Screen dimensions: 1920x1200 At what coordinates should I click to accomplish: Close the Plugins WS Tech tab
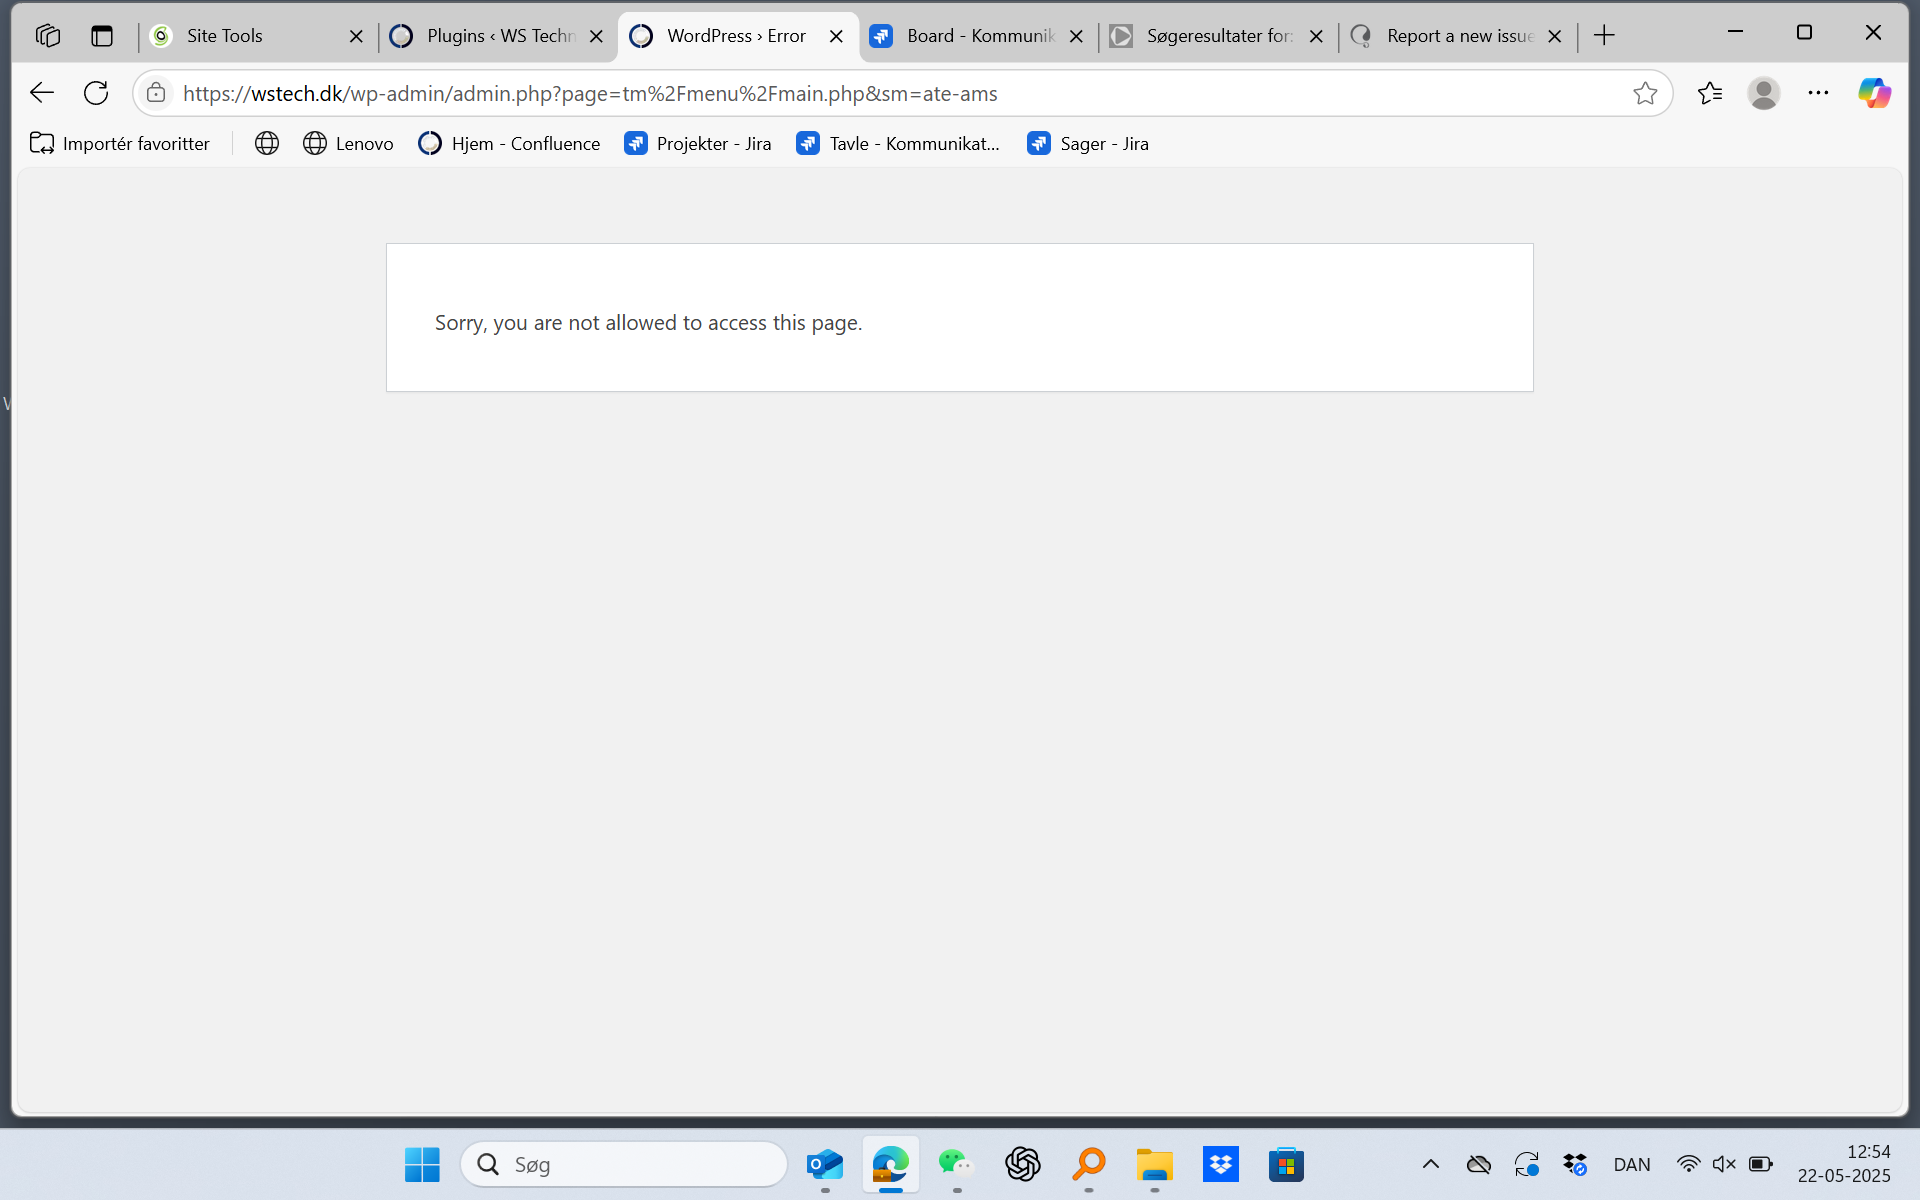pos(596,36)
